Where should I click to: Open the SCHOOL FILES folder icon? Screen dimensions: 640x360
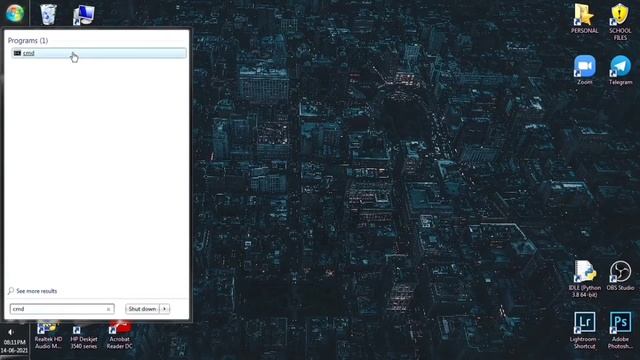pos(620,22)
